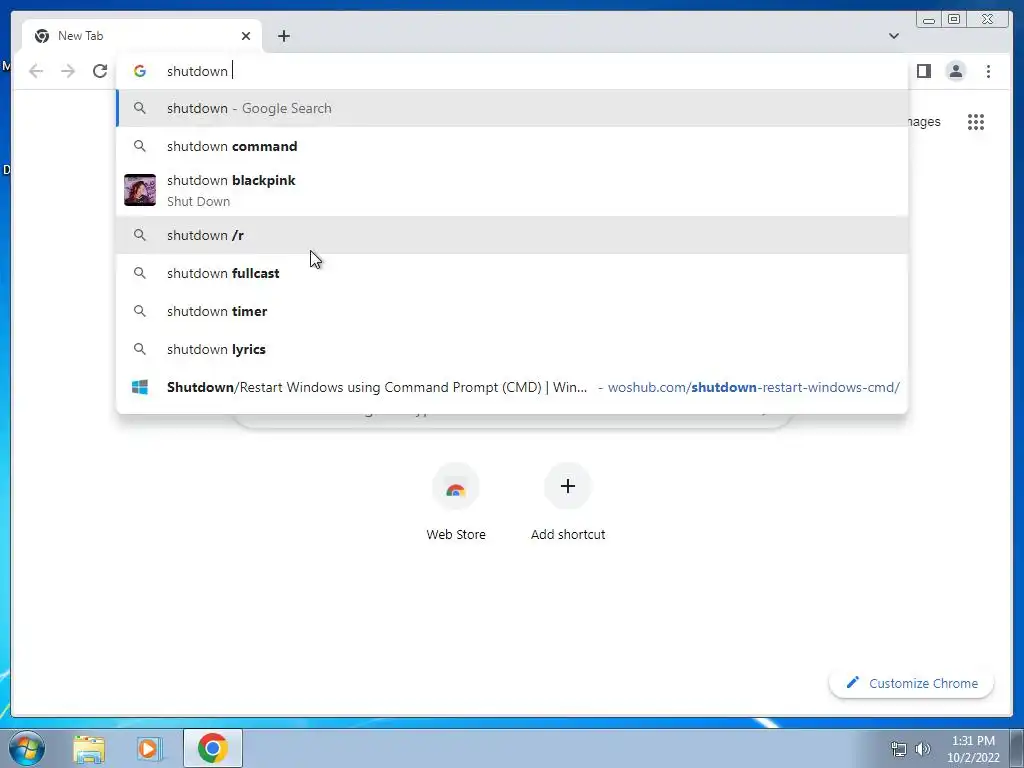Click the Google G icon in the omnibox

coord(140,71)
